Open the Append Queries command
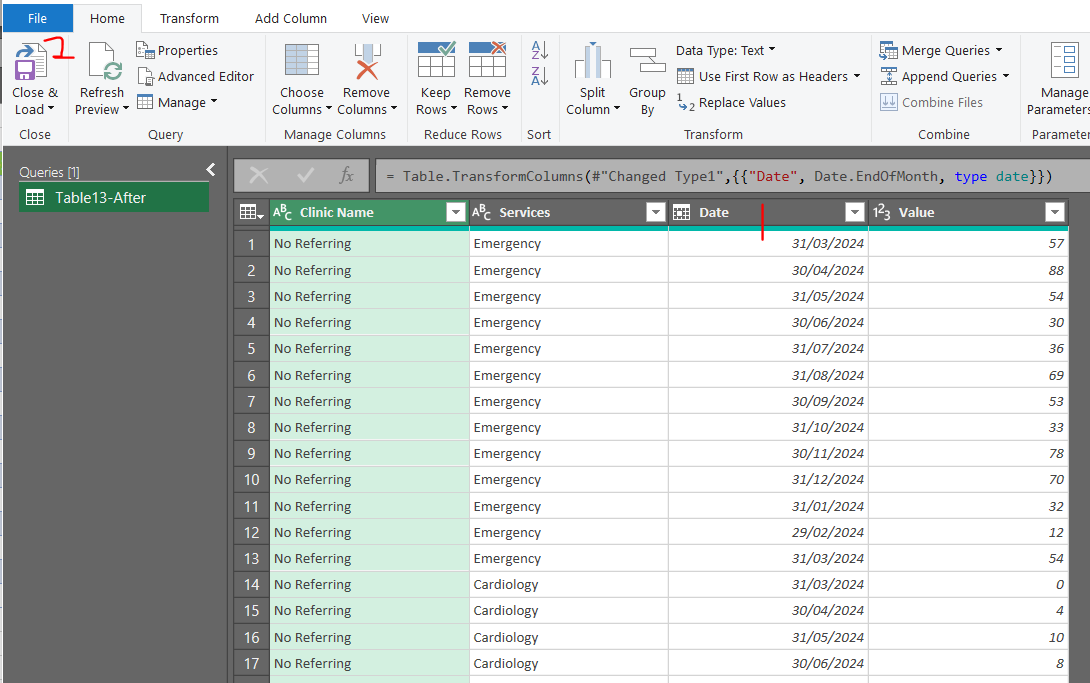Image resolution: width=1090 pixels, height=683 pixels. (944, 76)
